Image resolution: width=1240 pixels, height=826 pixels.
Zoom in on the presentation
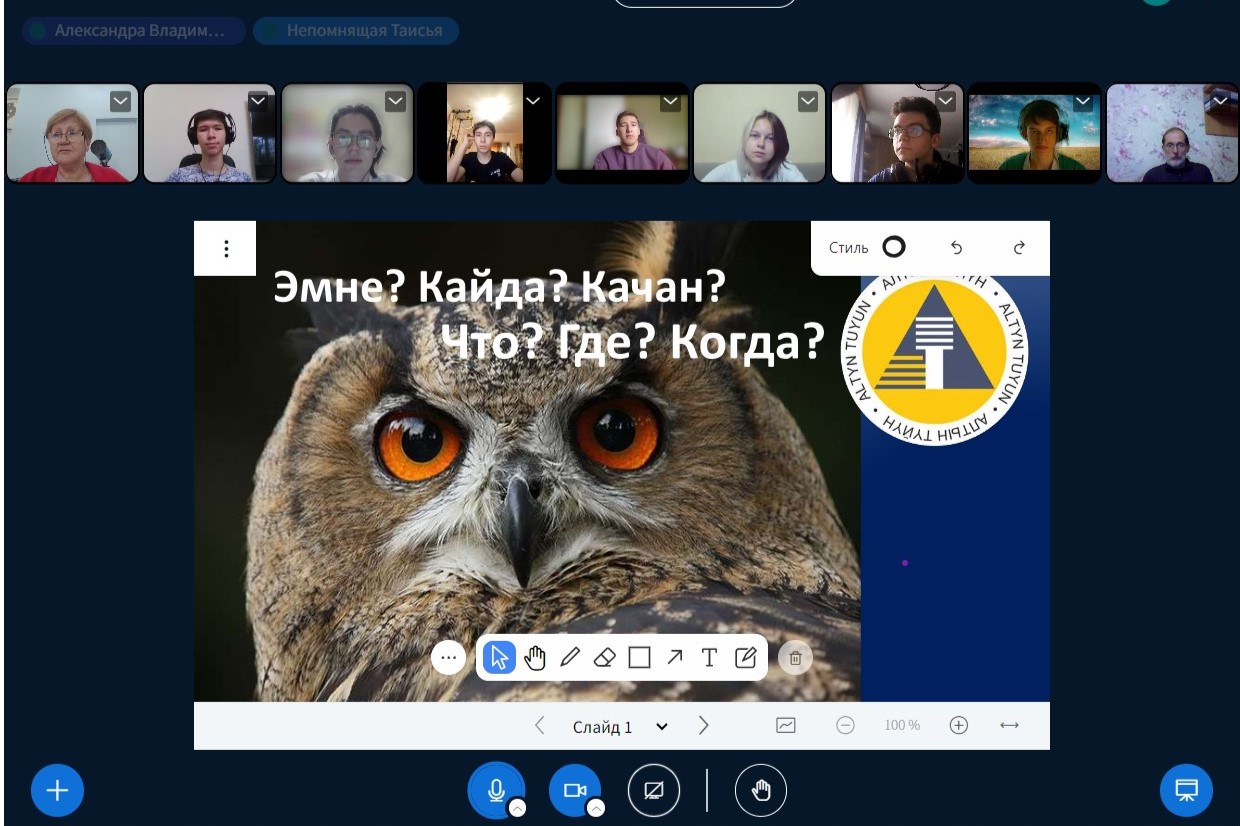pos(958,726)
